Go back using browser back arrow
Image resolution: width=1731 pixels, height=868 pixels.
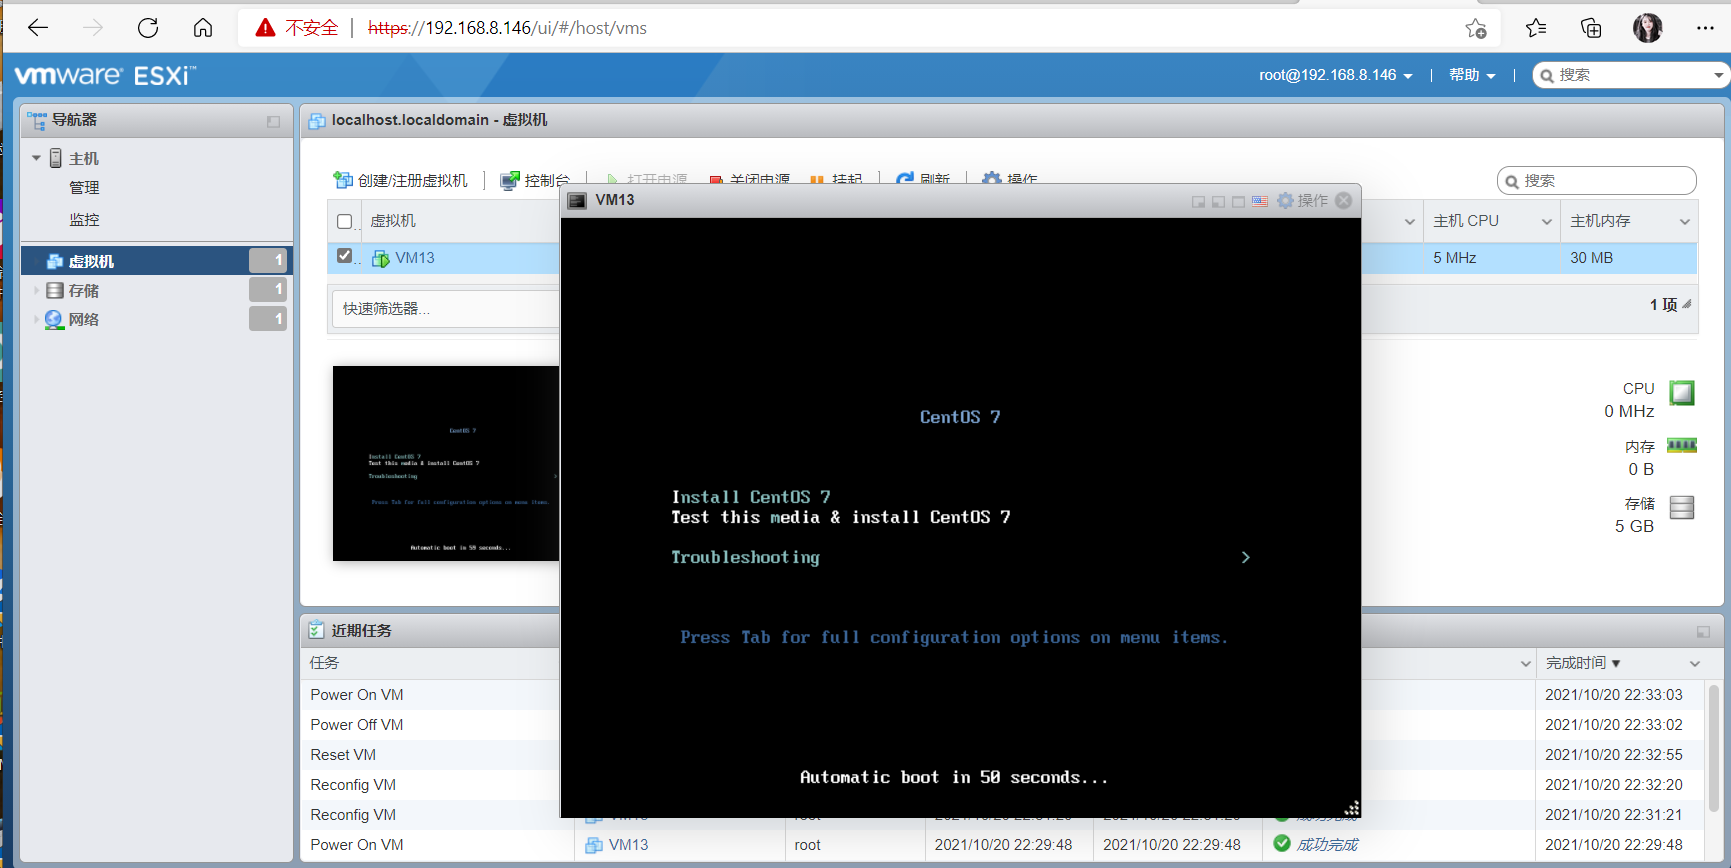38,28
